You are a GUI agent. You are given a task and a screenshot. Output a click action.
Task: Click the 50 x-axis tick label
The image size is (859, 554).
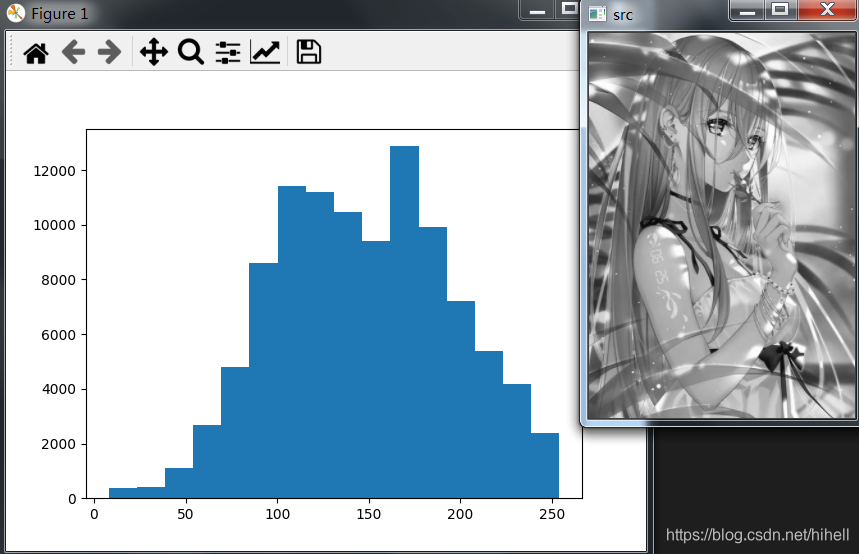186,515
